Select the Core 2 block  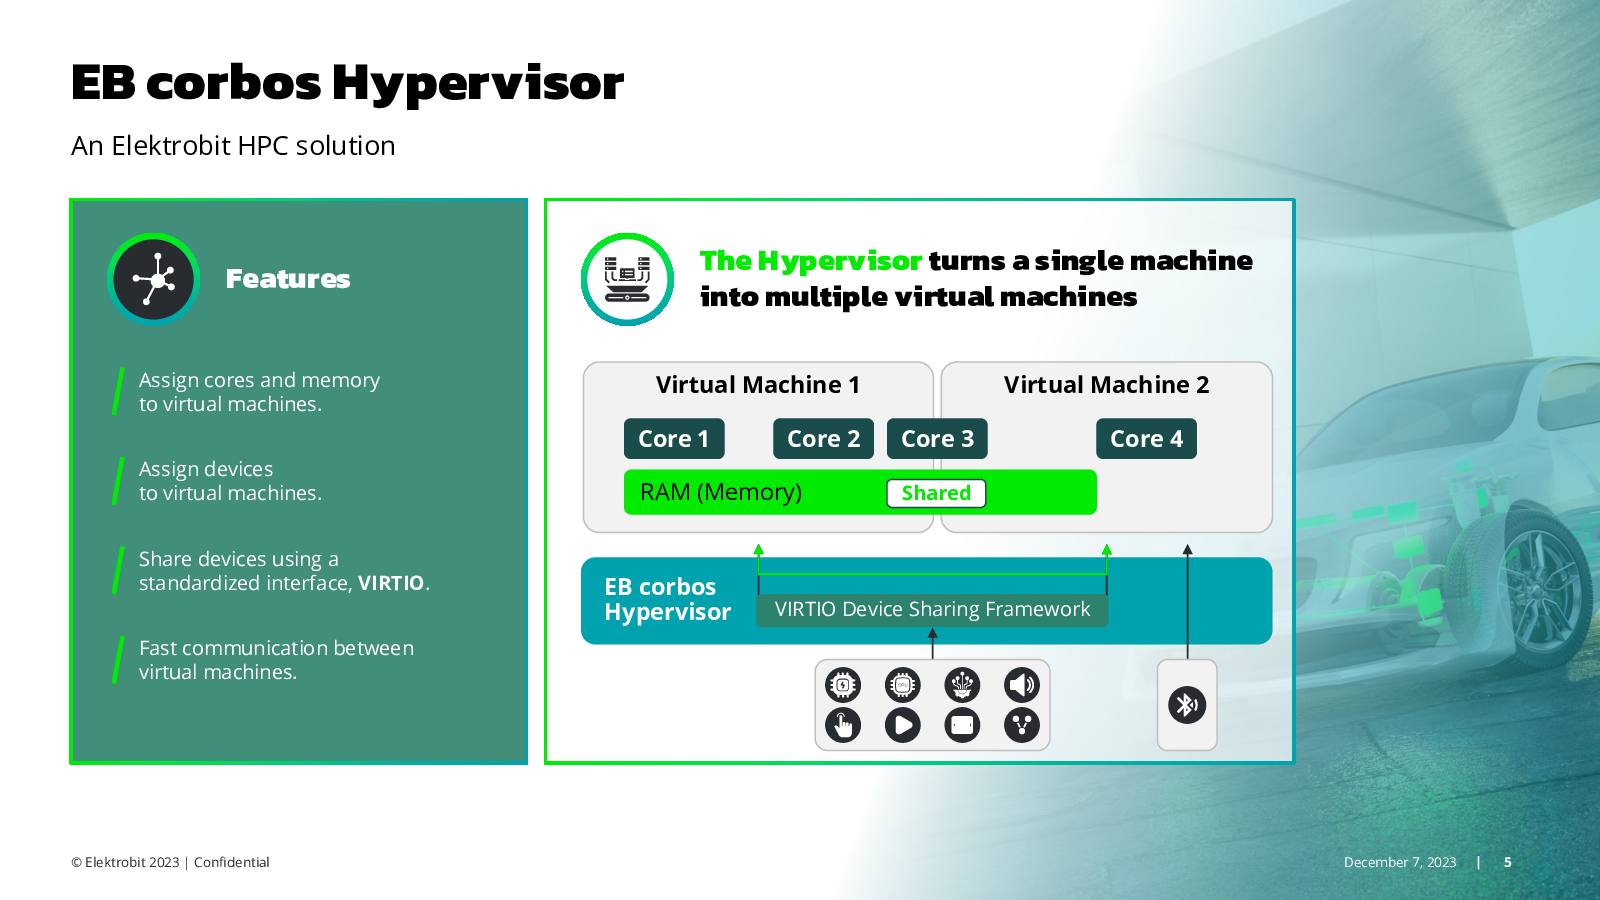click(823, 439)
